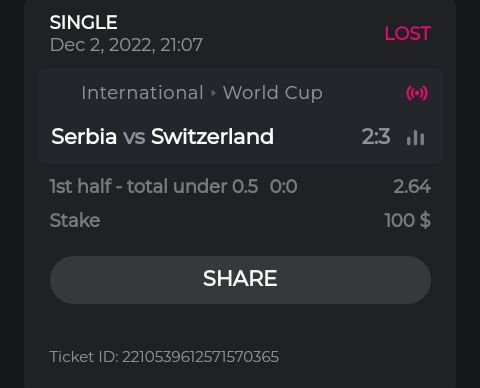Image resolution: width=480 pixels, height=388 pixels.
Task: Open the live broadcast signal icon
Action: [x=417, y=93]
